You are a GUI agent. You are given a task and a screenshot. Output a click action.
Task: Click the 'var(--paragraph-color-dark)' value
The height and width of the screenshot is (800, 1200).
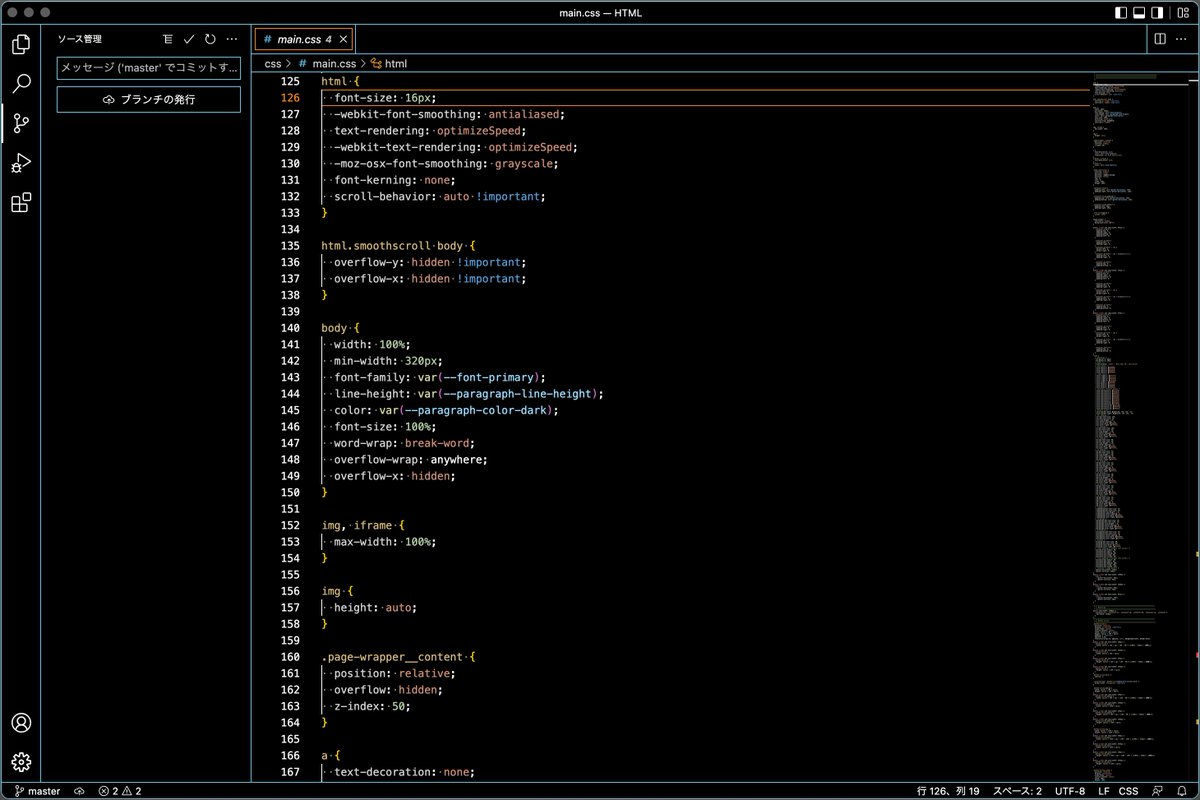465,410
